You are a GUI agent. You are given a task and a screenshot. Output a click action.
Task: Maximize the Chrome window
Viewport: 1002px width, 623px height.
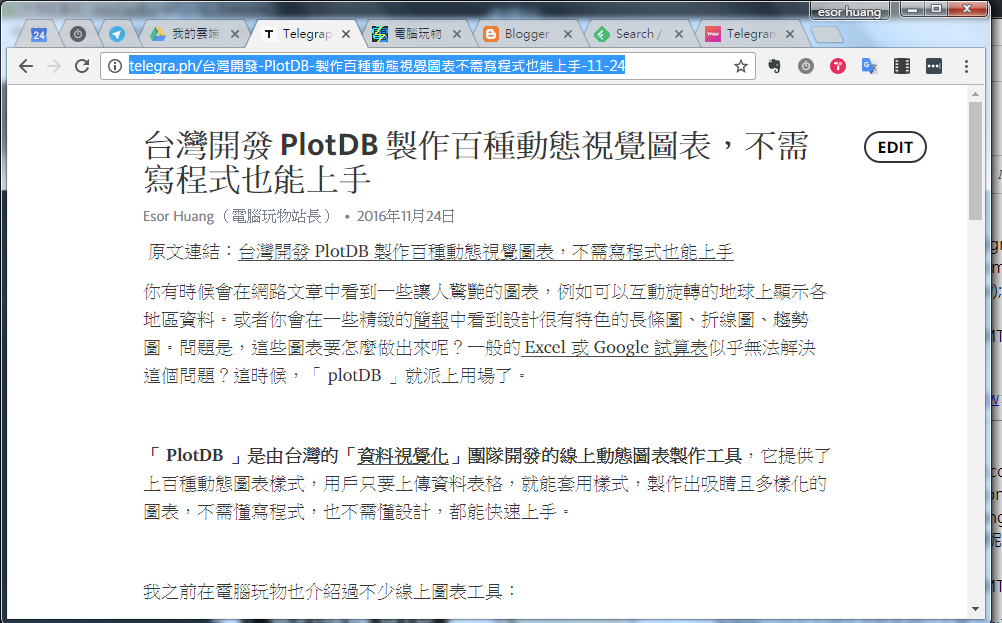(x=936, y=9)
